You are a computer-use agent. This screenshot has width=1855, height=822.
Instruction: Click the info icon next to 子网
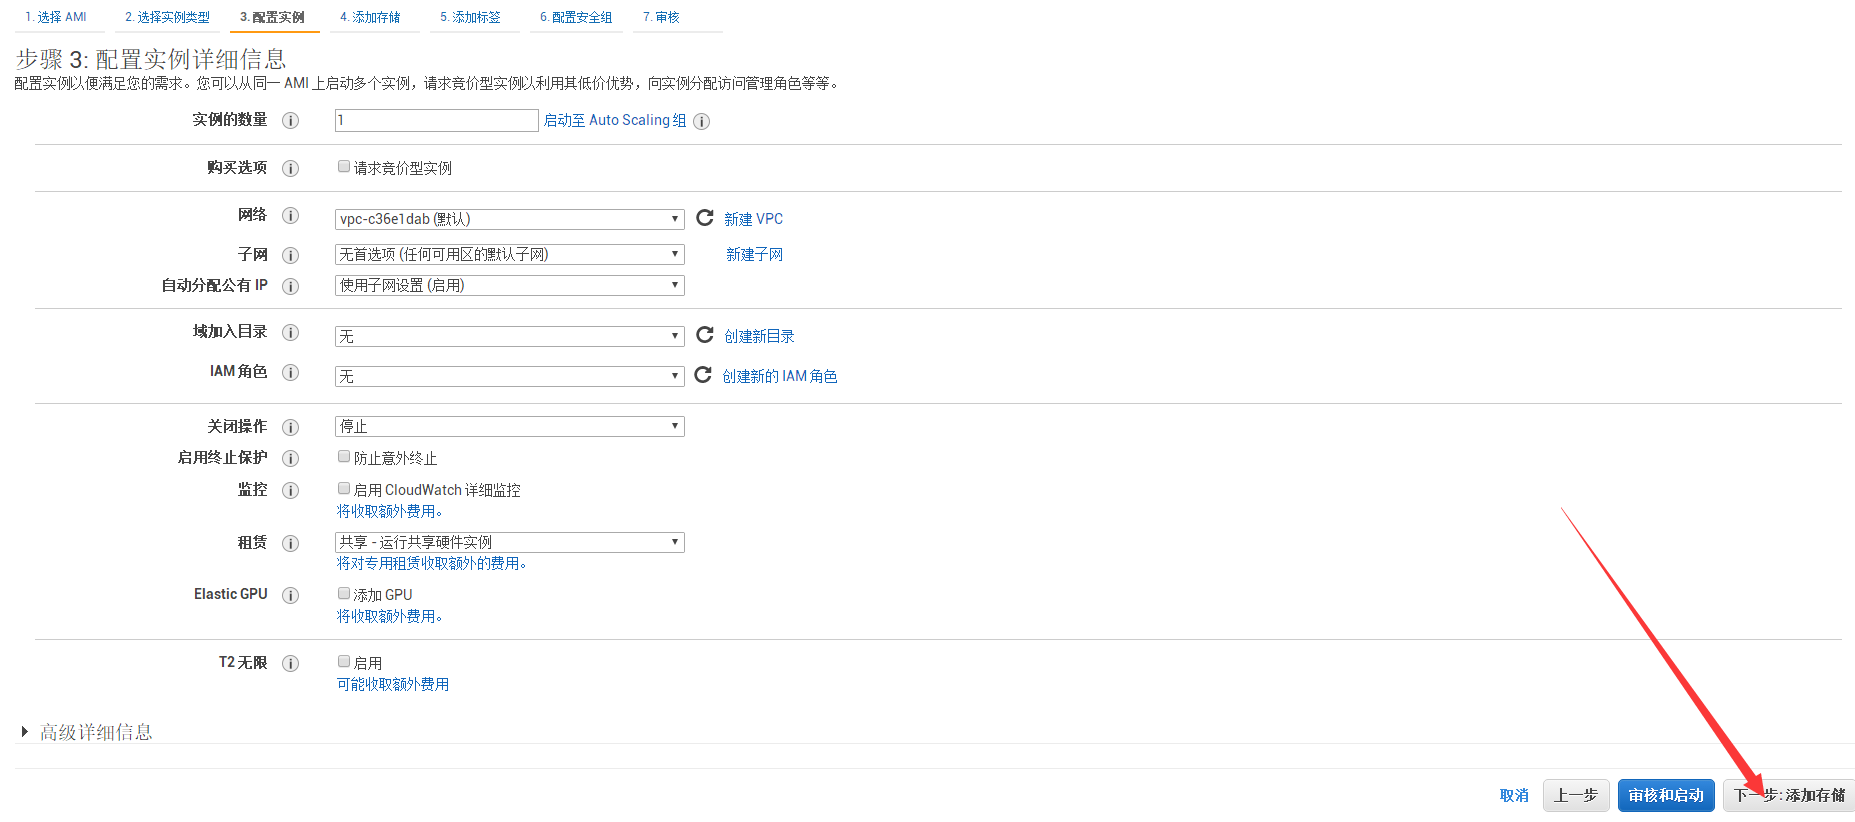(290, 255)
